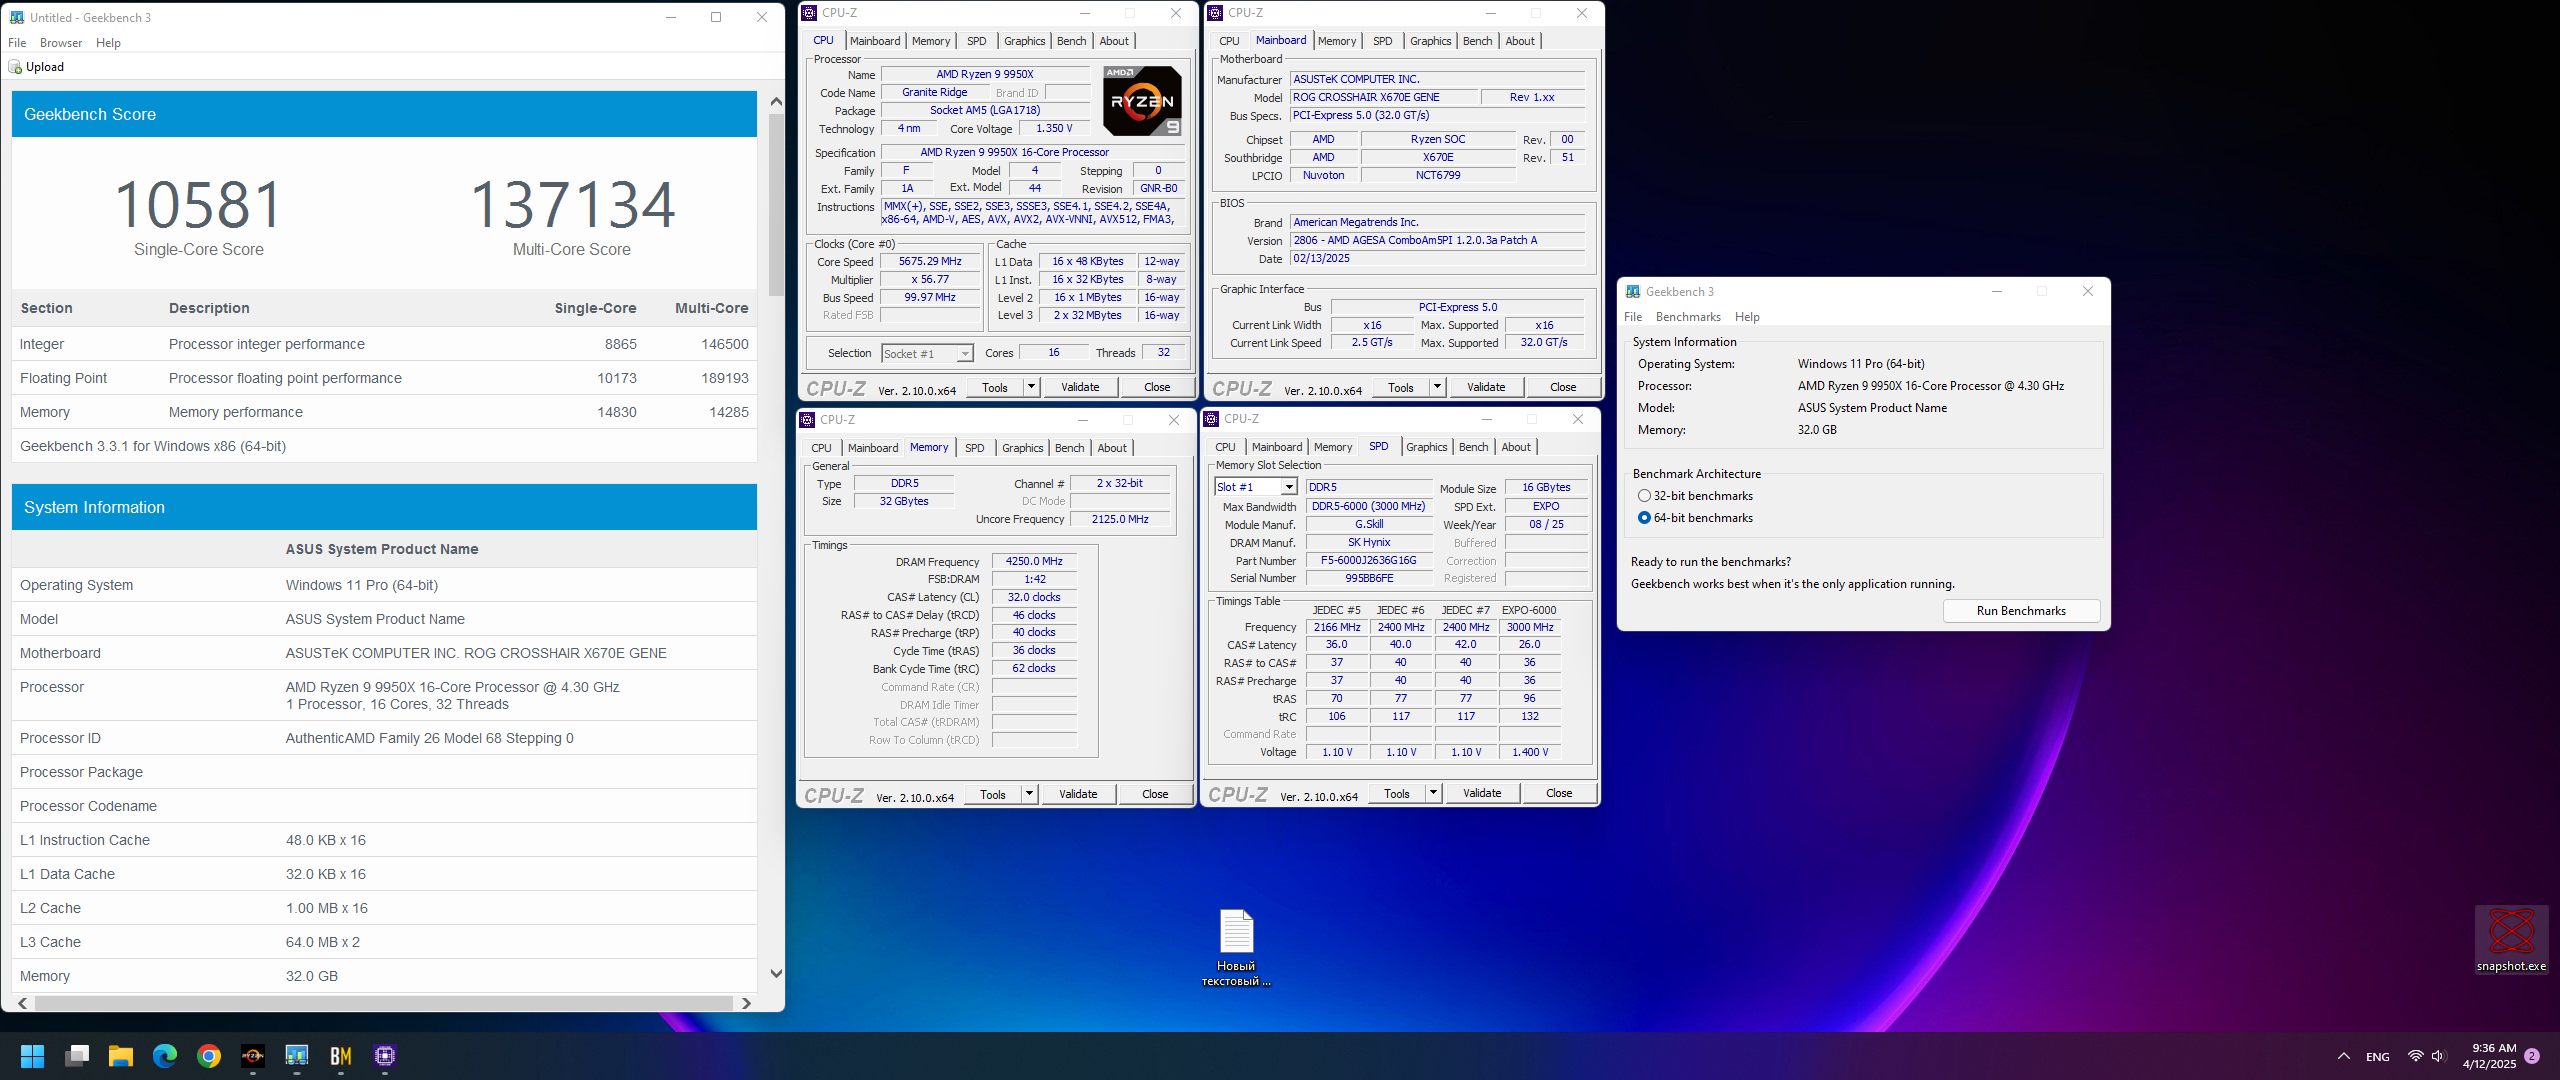The height and width of the screenshot is (1080, 2560).
Task: Switch to About tab in CPU-Z Memory window
Action: pos(1112,448)
